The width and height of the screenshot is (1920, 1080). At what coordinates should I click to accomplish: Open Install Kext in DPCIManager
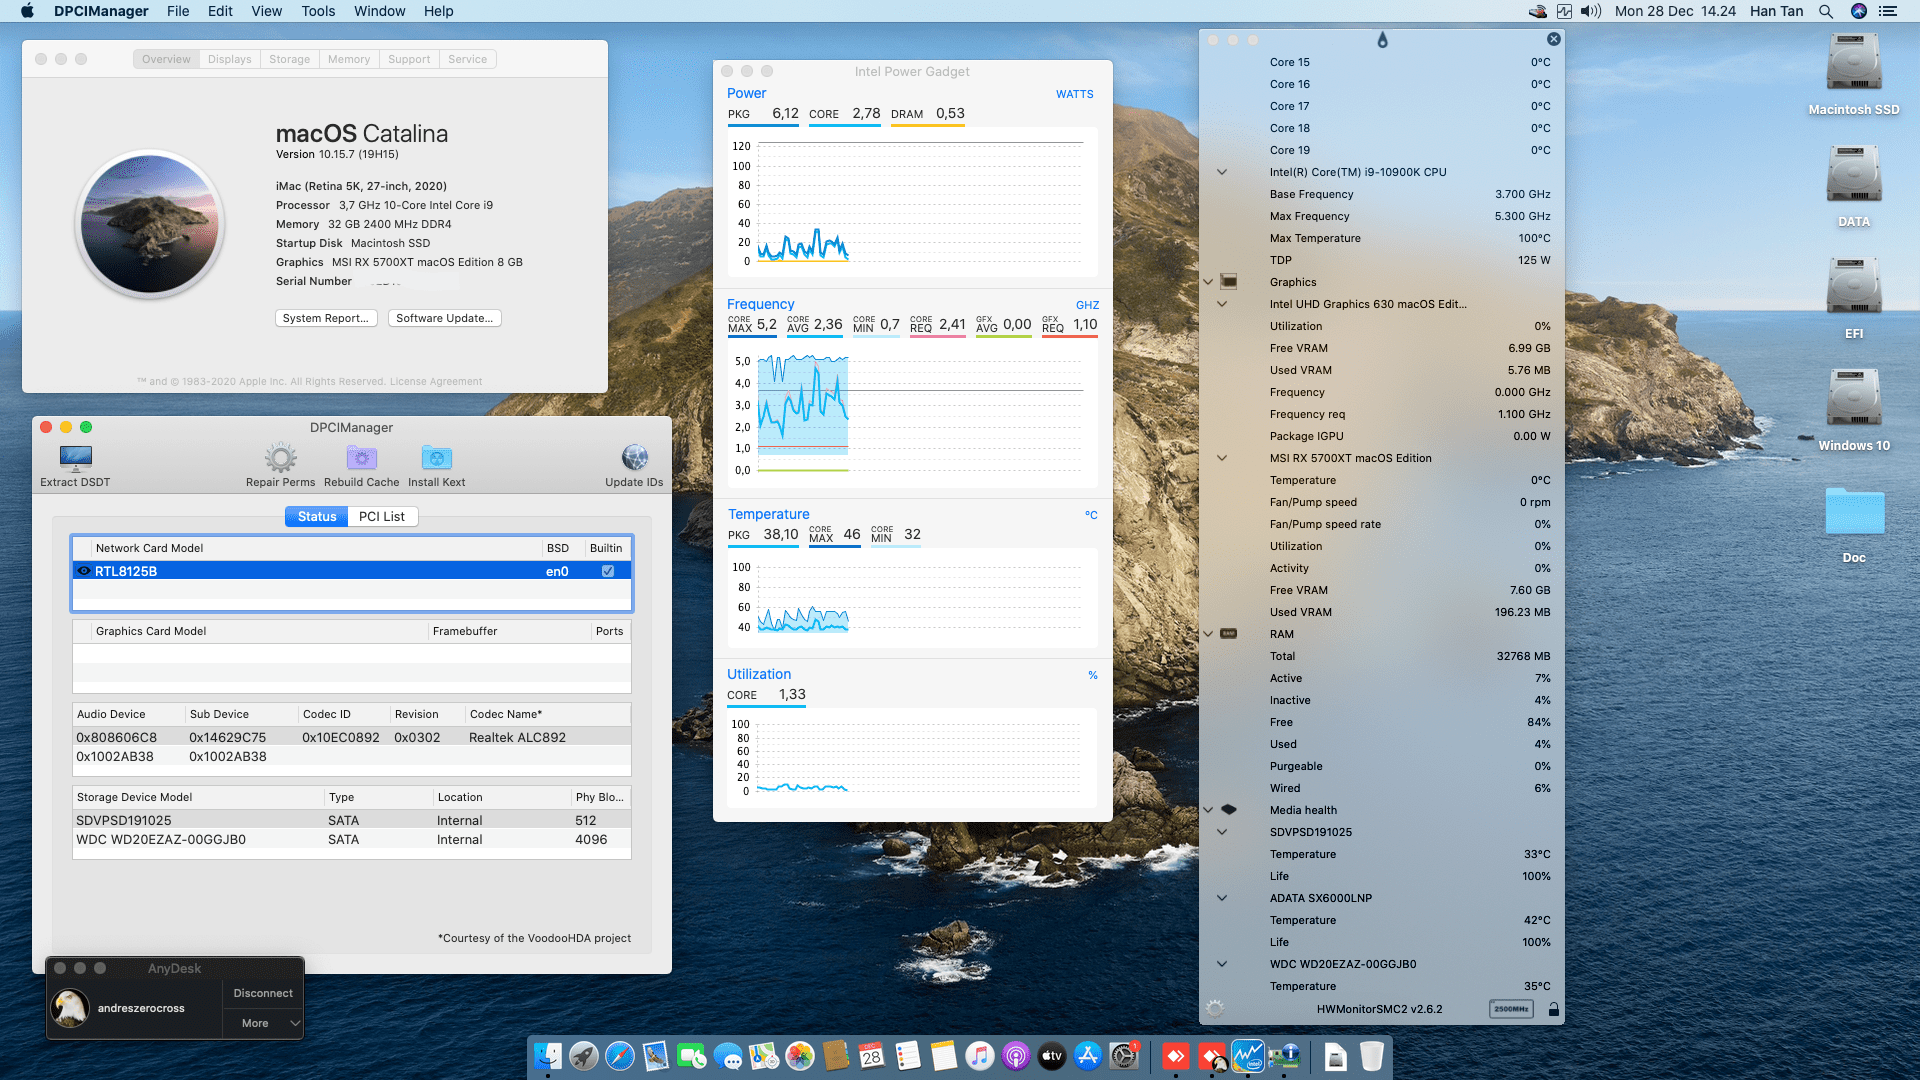coord(436,458)
